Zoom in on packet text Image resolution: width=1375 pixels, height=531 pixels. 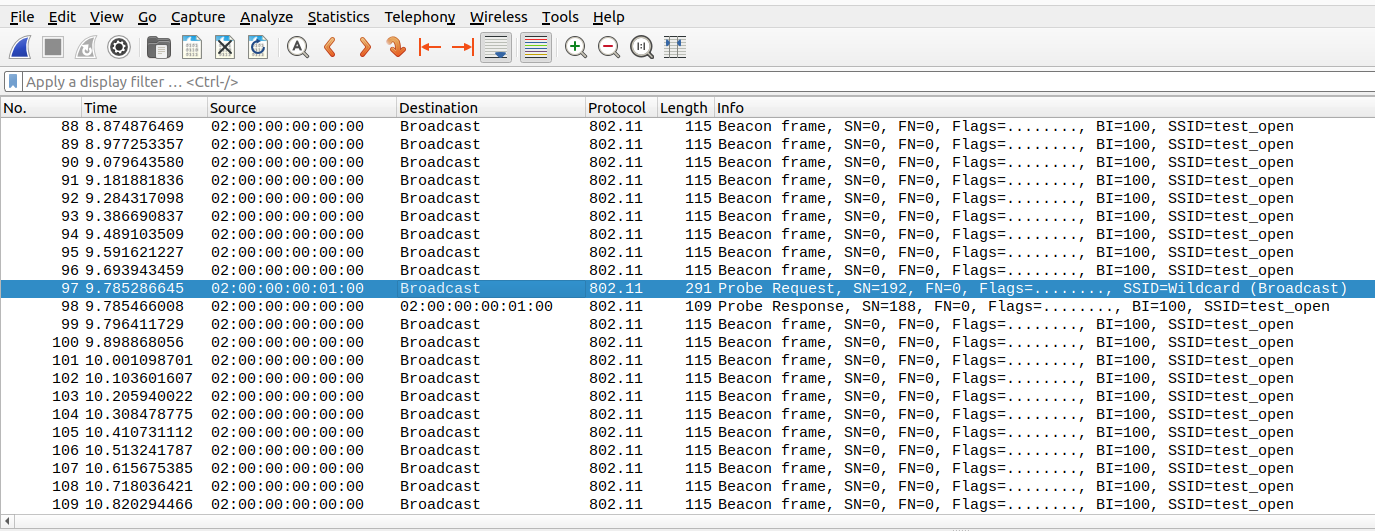click(x=576, y=47)
